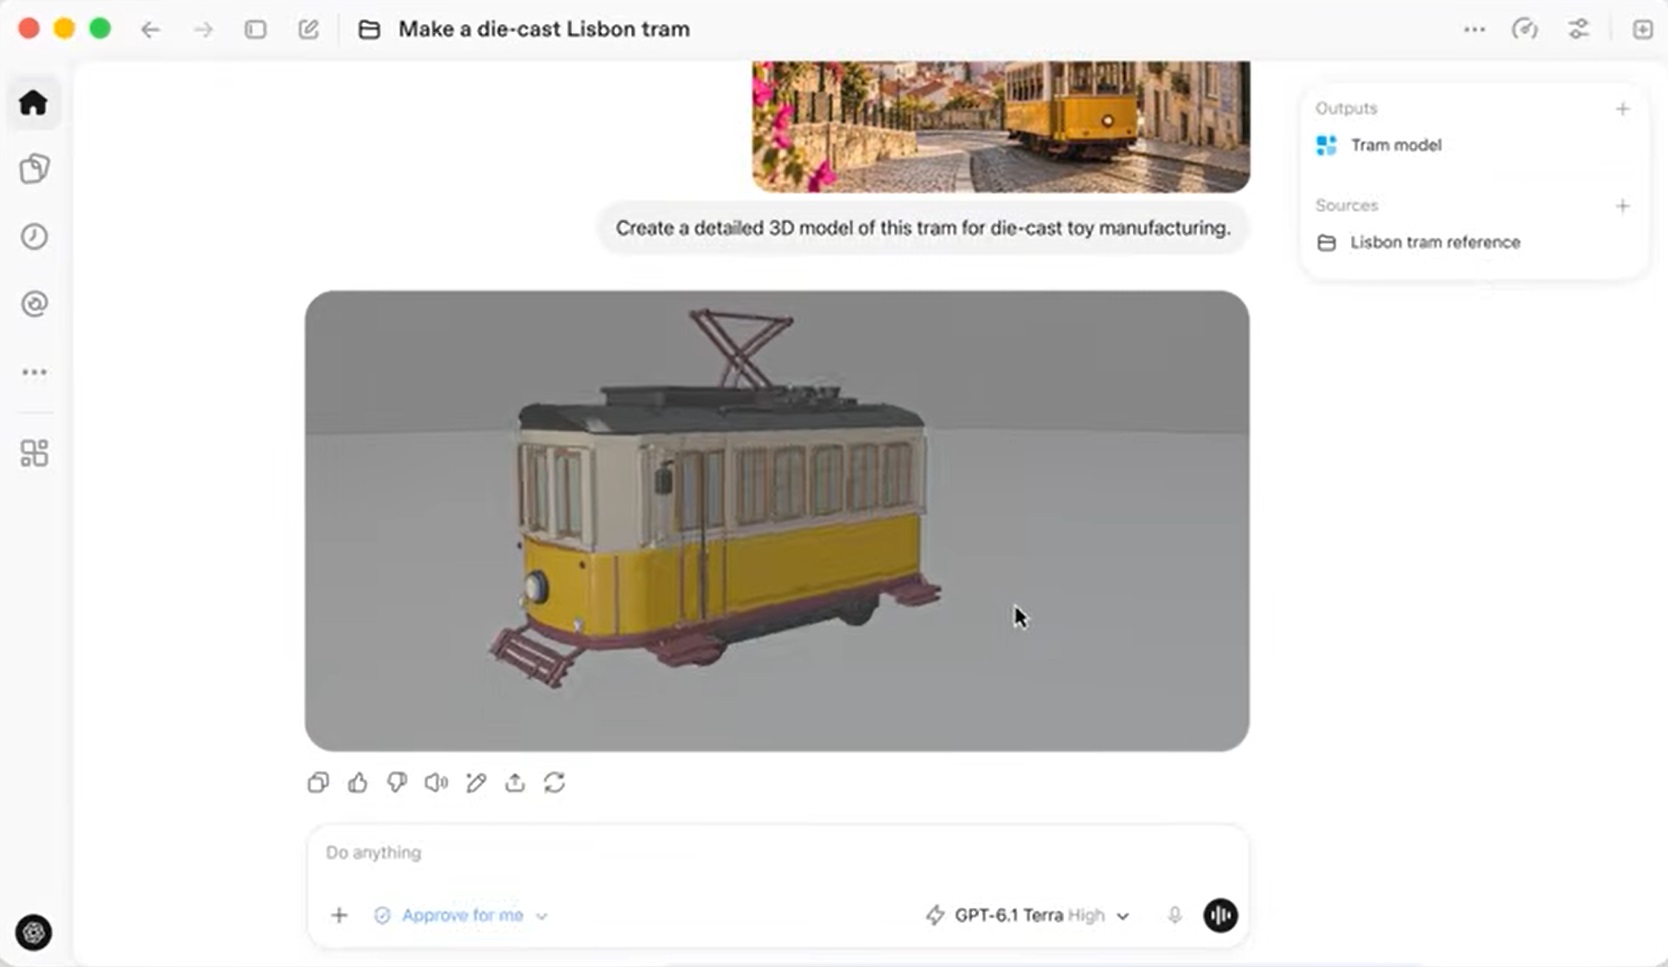The width and height of the screenshot is (1668, 967).
Task: Read the response aloud with speaker icon
Action: (x=436, y=782)
